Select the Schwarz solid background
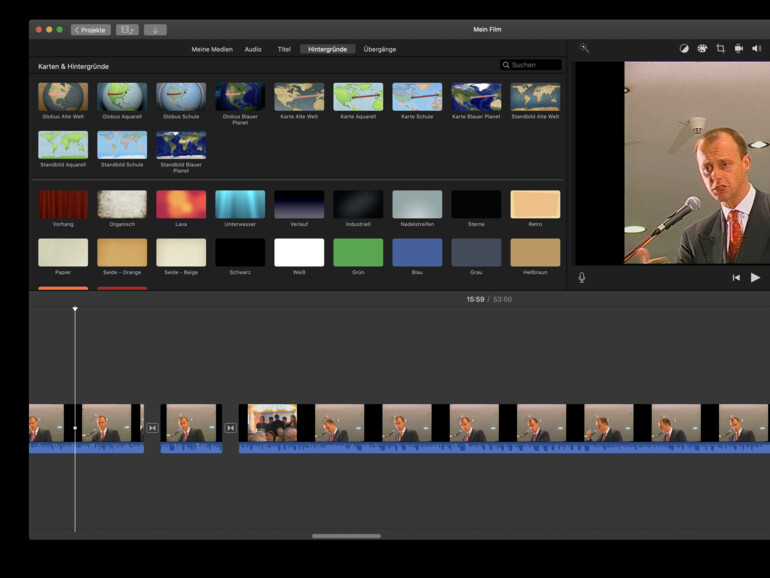 (240, 252)
